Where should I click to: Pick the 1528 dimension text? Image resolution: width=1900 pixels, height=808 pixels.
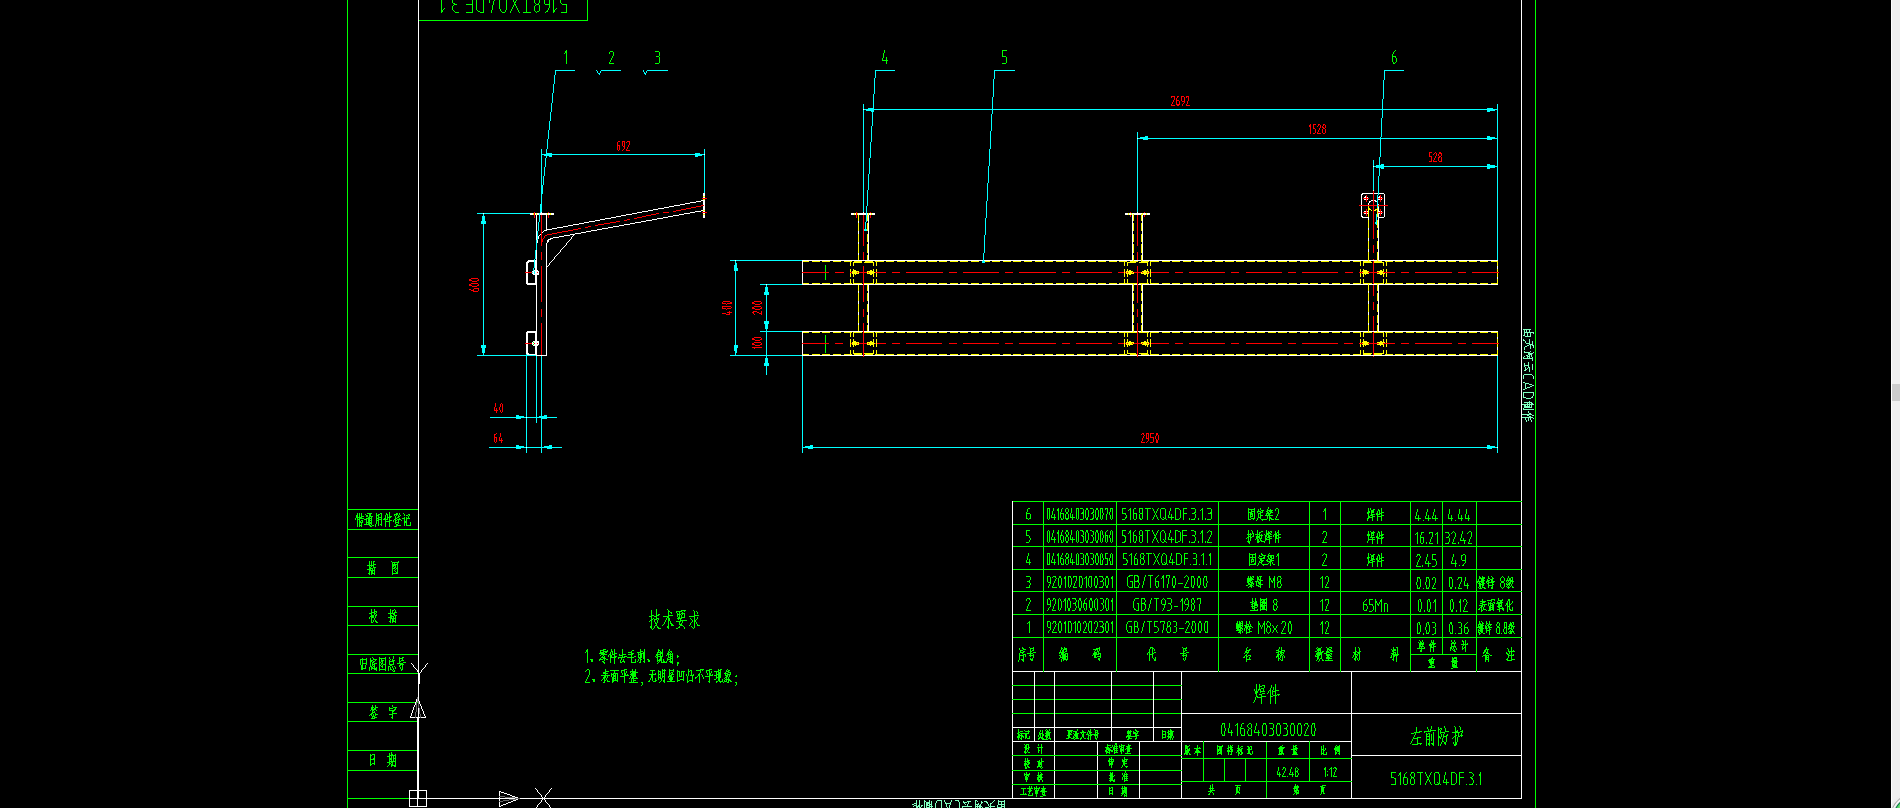[x=1317, y=129]
